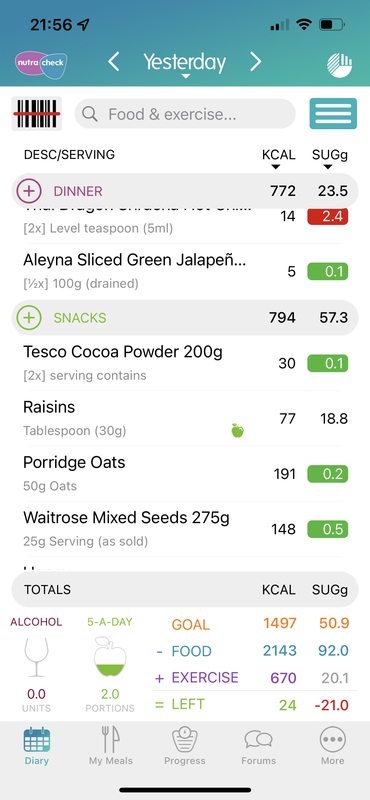Open the More tab

click(333, 745)
